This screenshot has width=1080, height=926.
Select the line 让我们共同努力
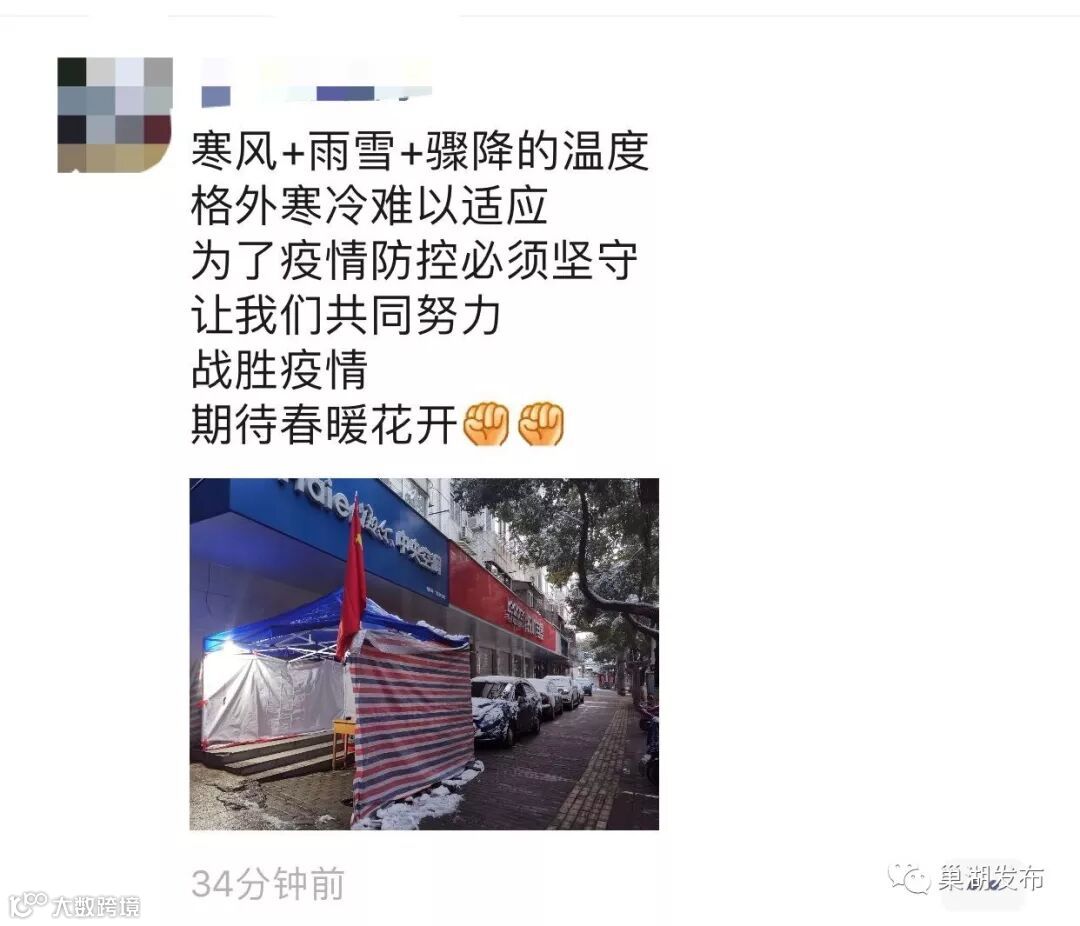346,315
